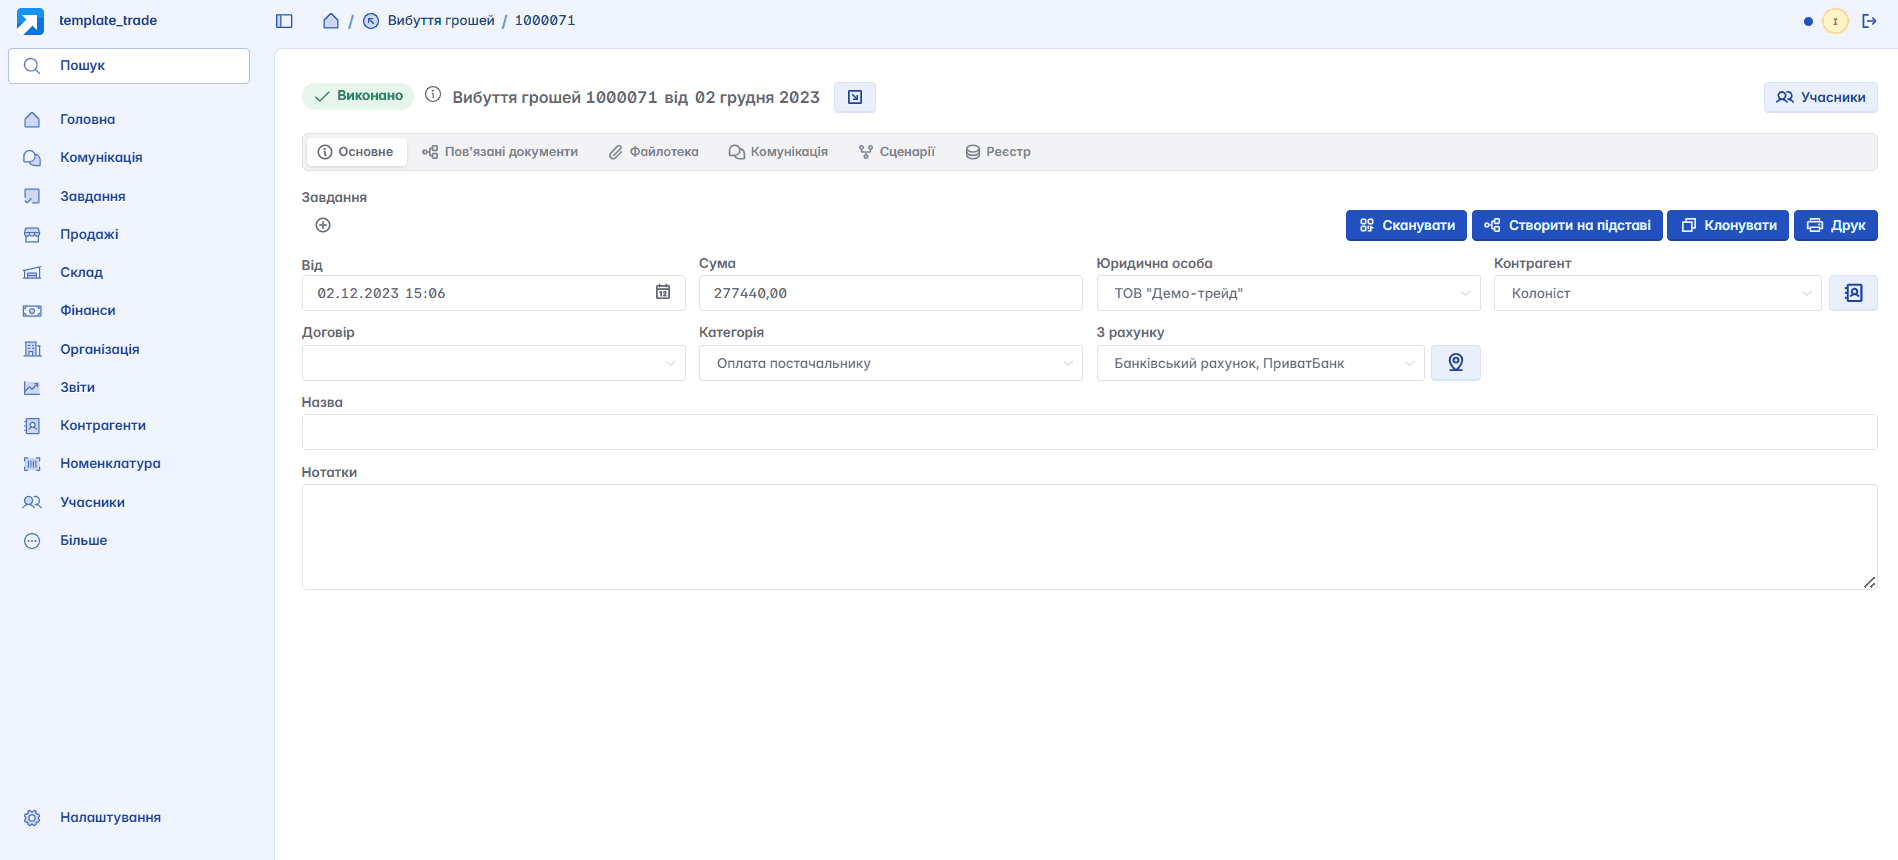Click the Налаштування gear icon
Screen dimensions: 1898x860
32,818
